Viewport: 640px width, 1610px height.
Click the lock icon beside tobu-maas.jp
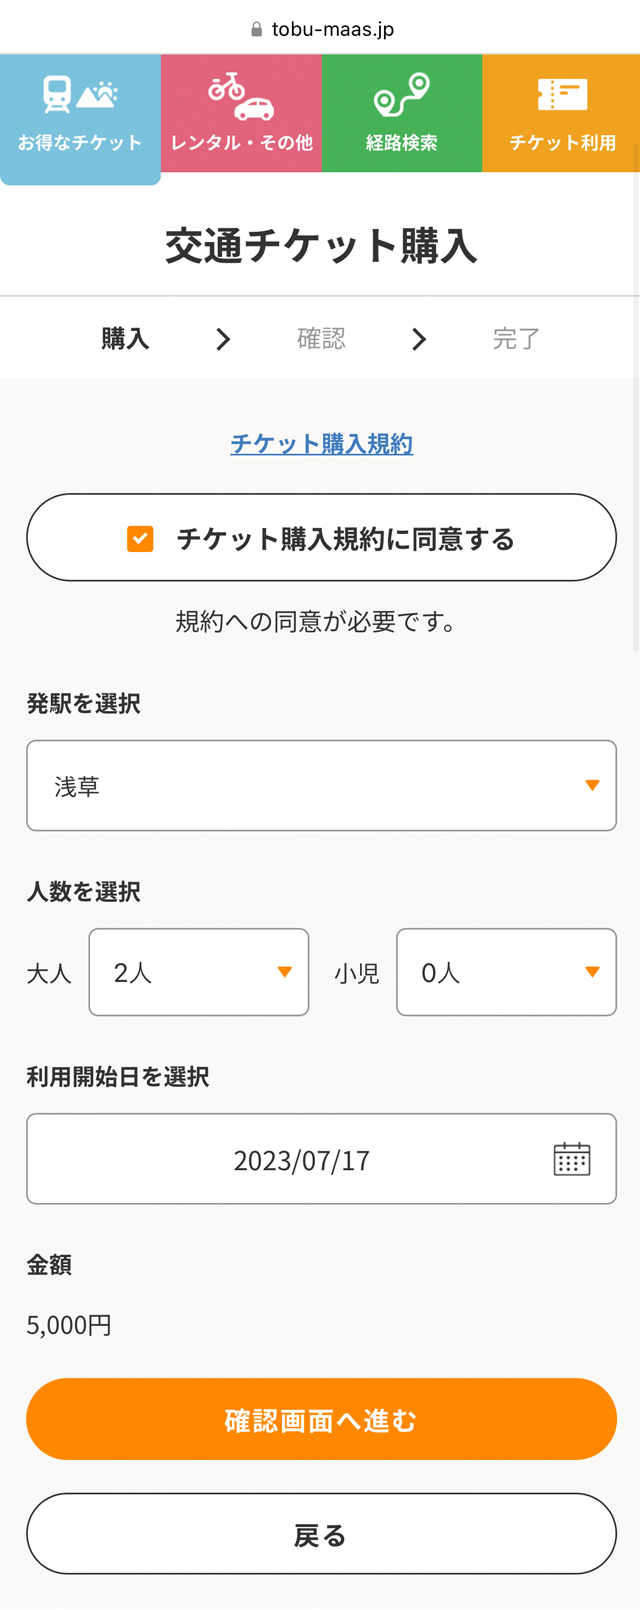click(256, 29)
